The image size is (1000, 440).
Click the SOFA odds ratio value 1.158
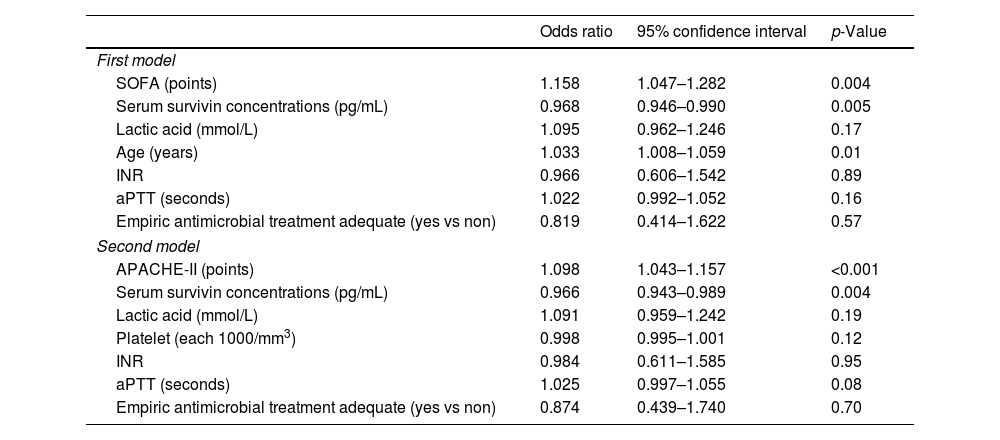click(x=559, y=83)
